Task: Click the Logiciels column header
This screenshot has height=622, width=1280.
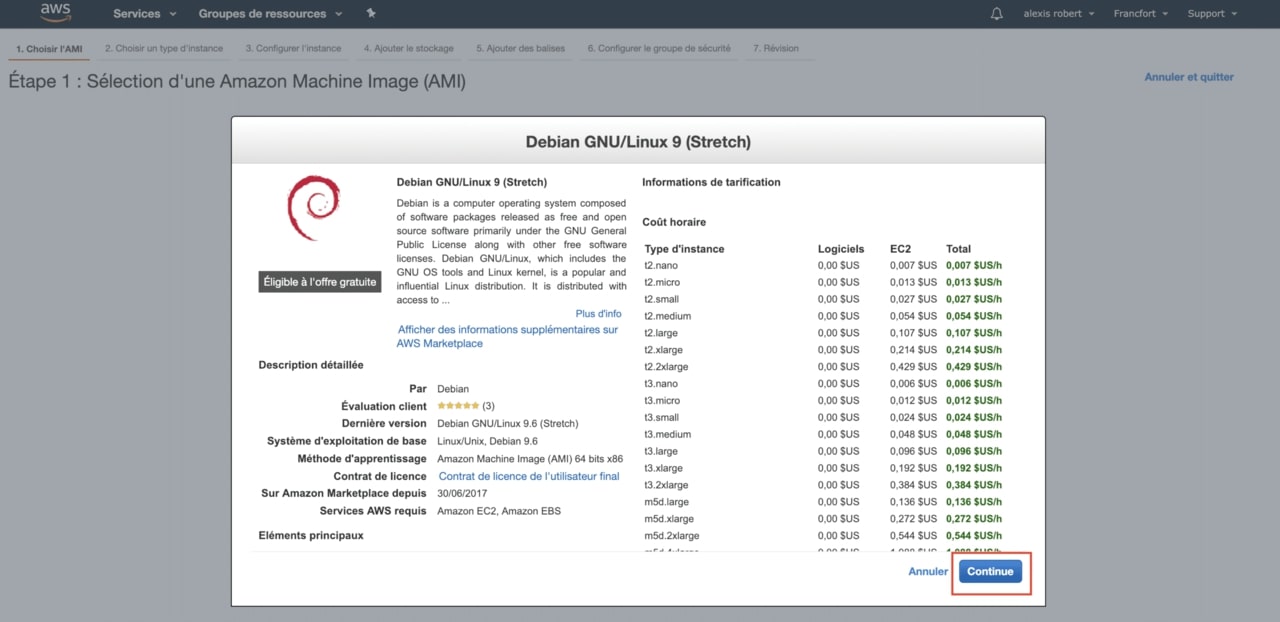Action: coord(841,249)
